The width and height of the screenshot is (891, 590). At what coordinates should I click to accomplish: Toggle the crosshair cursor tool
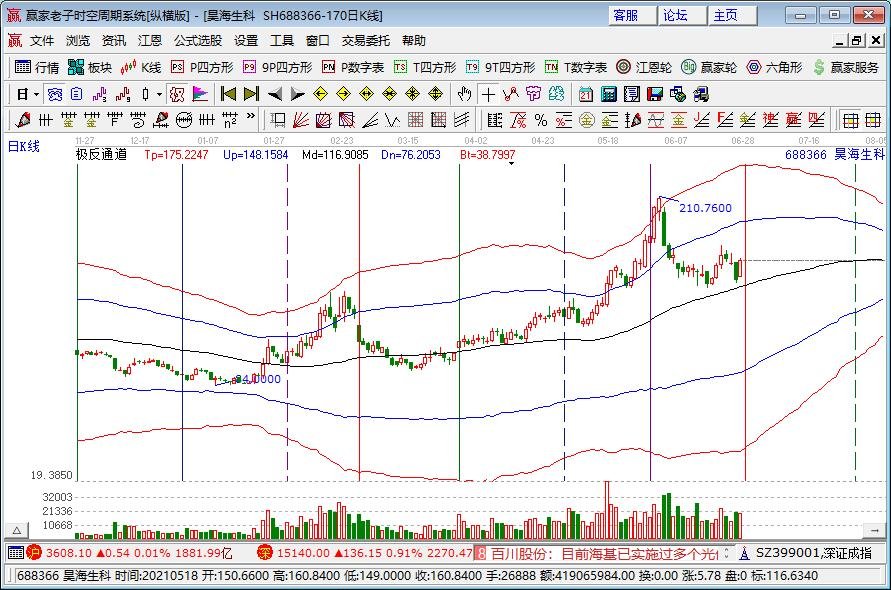point(488,94)
